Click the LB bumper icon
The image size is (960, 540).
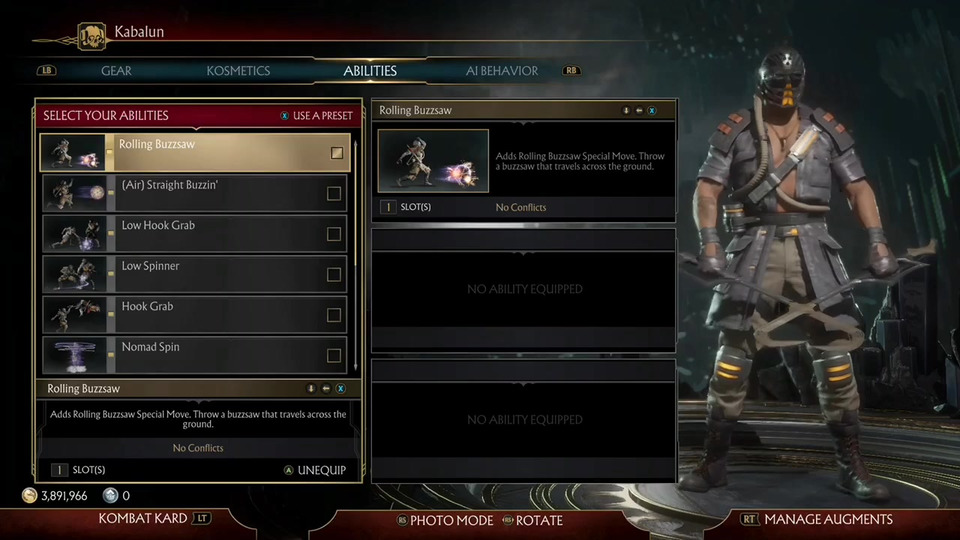click(47, 70)
